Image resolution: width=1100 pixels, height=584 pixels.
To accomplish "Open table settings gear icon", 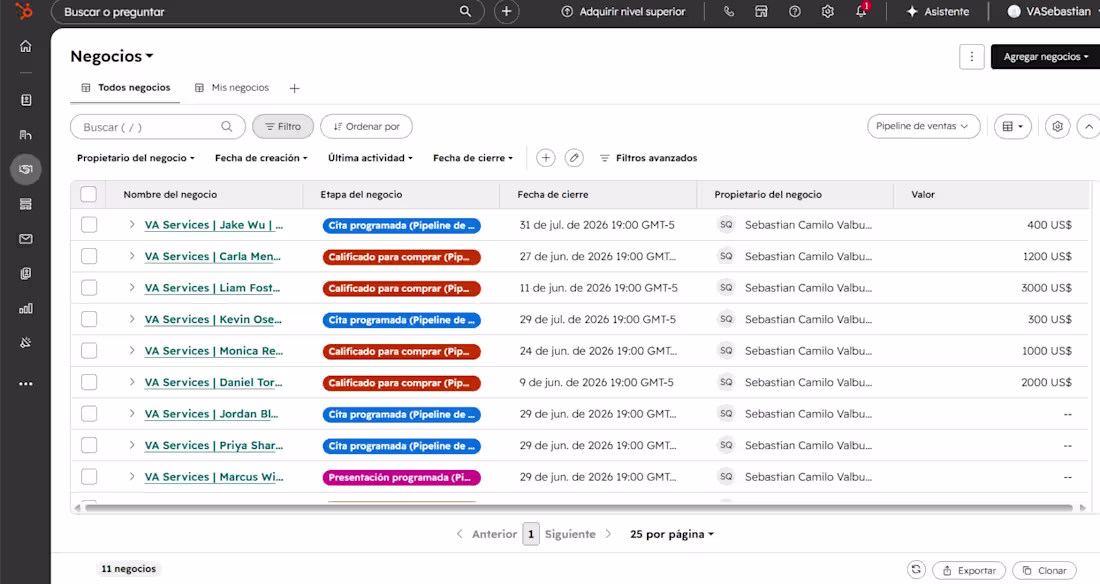I will [x=1057, y=126].
